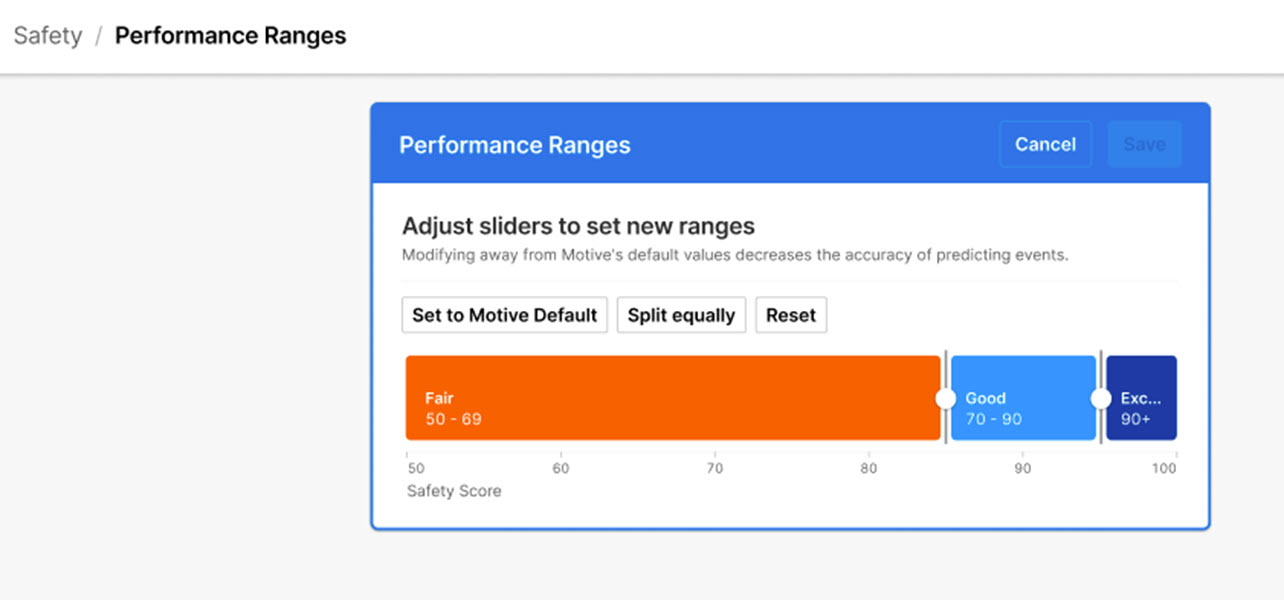This screenshot has height=600, width=1284.
Task: Click the 50 mark on the score axis
Action: tap(415, 468)
